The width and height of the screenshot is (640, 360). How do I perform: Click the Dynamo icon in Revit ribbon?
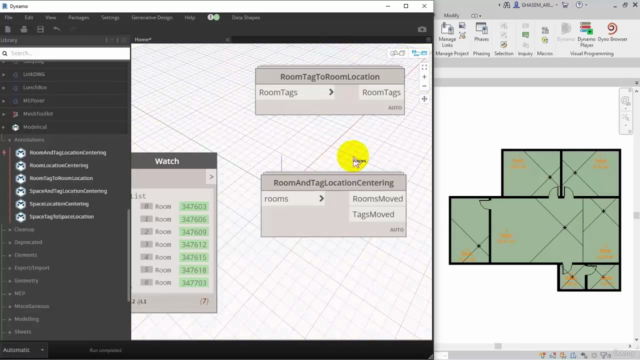click(x=566, y=32)
